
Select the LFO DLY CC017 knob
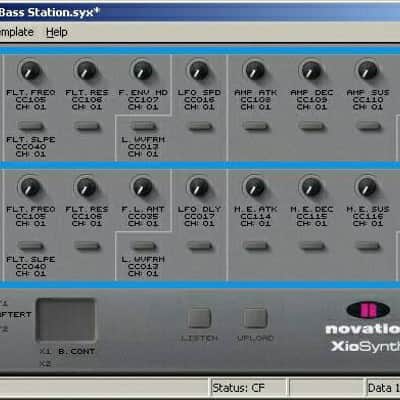[x=199, y=187]
